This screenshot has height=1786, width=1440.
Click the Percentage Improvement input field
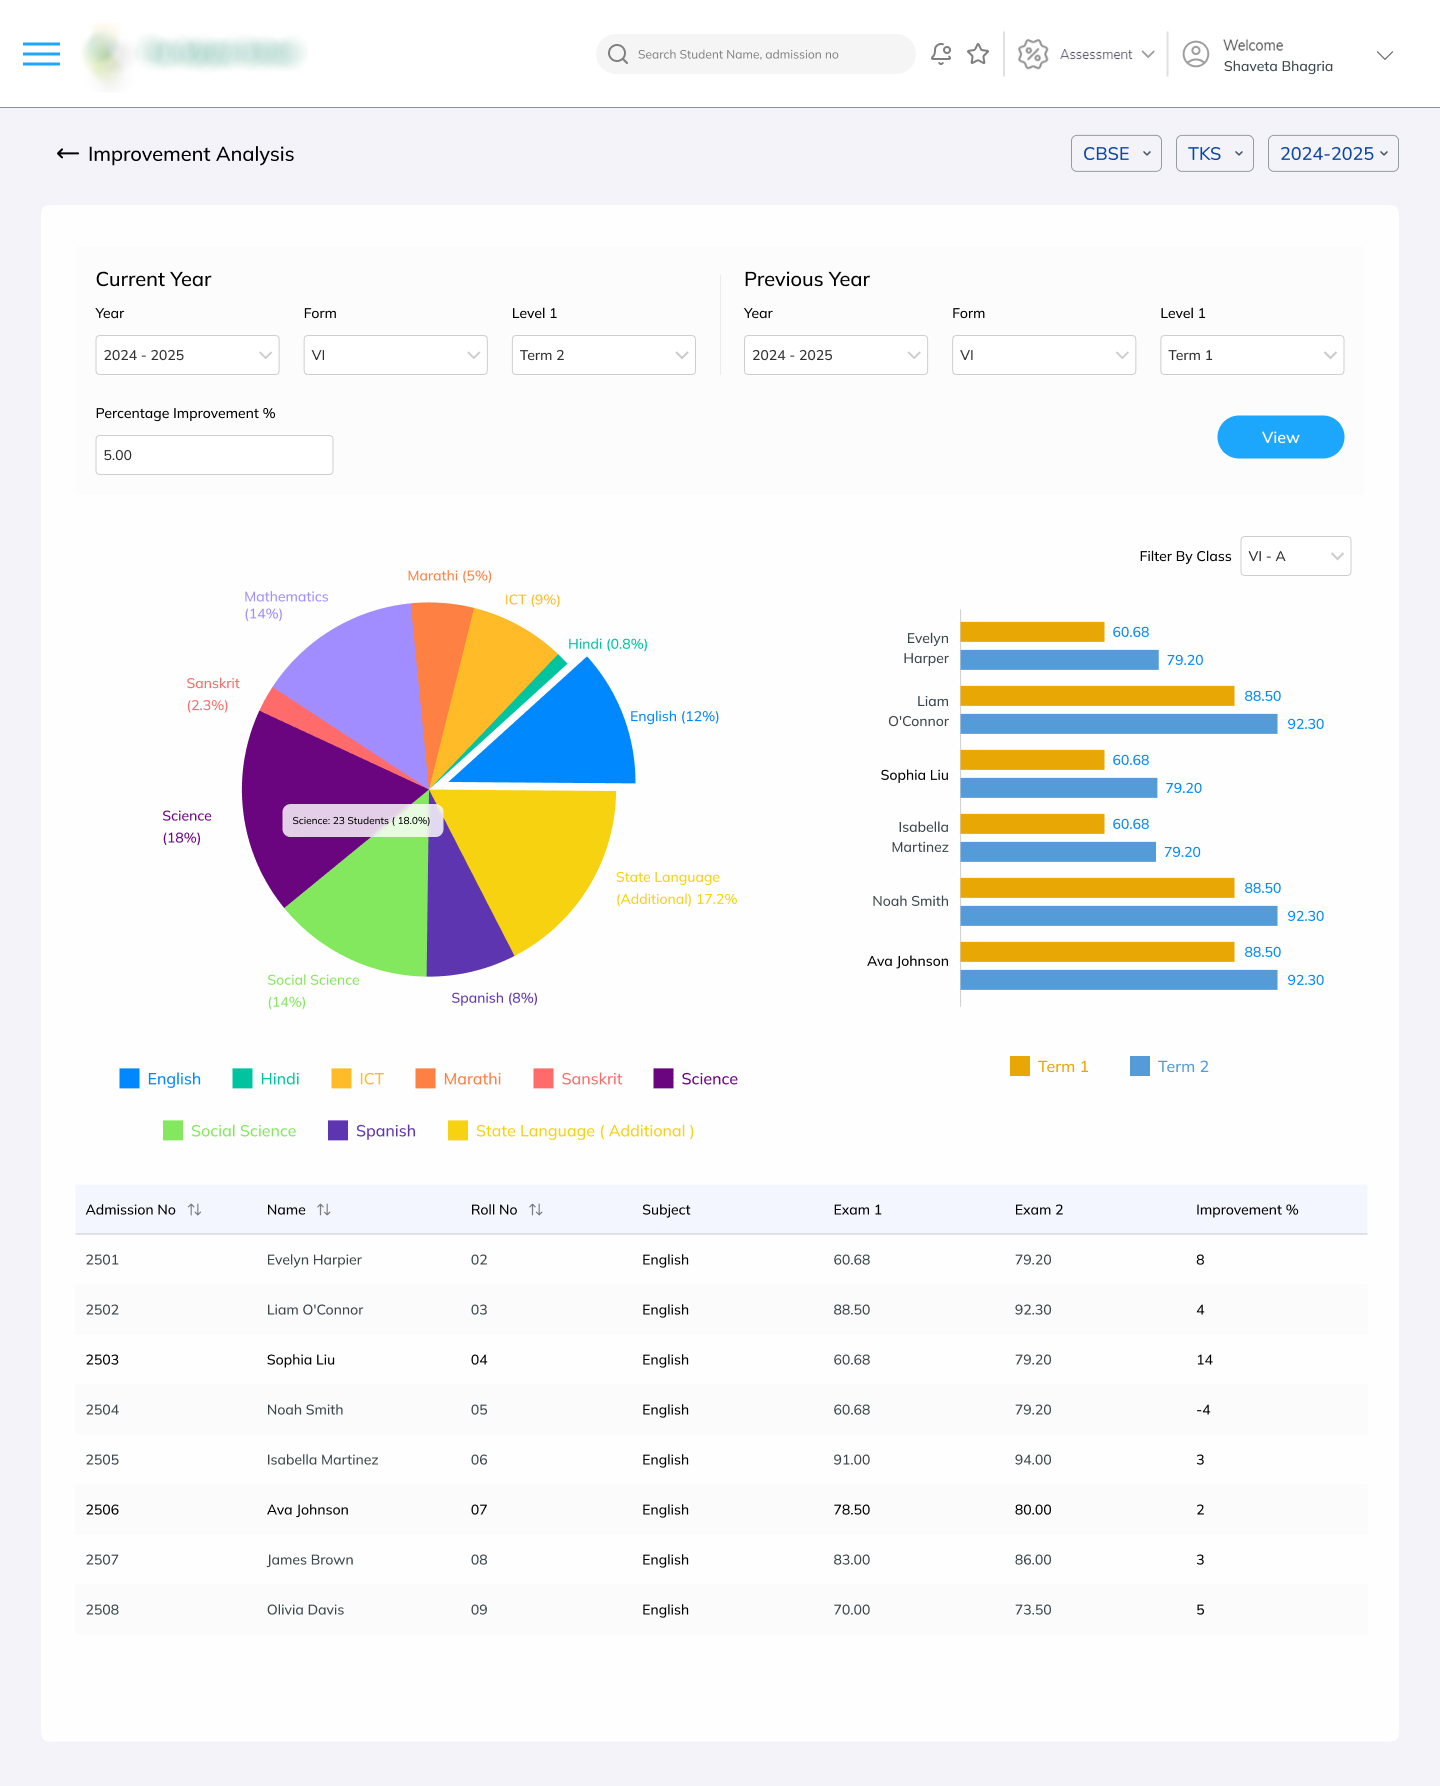[214, 455]
